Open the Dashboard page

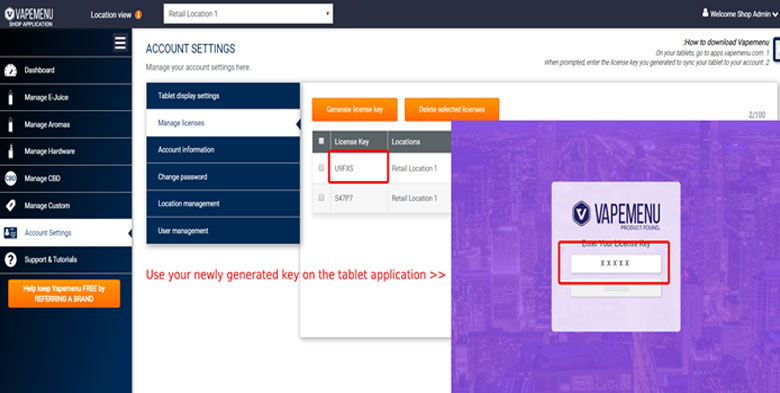[66, 70]
